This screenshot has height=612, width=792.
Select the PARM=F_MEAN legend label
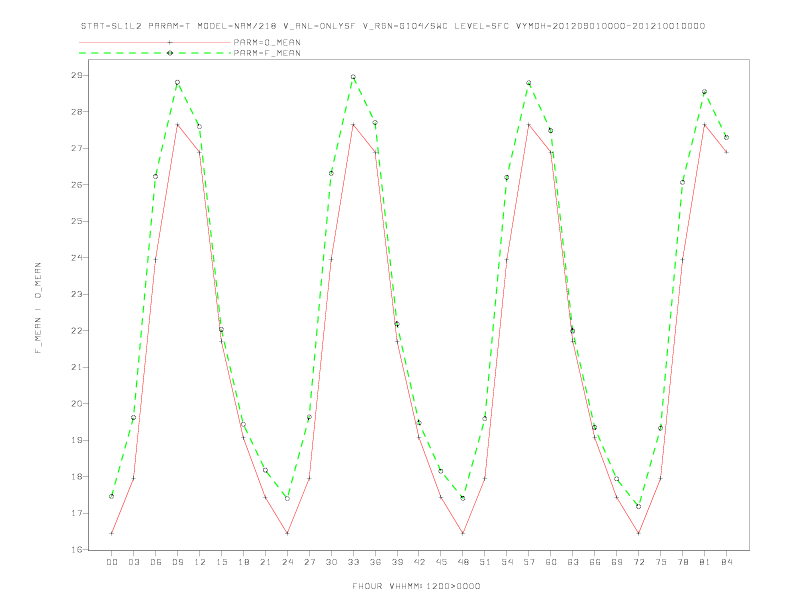[267, 53]
